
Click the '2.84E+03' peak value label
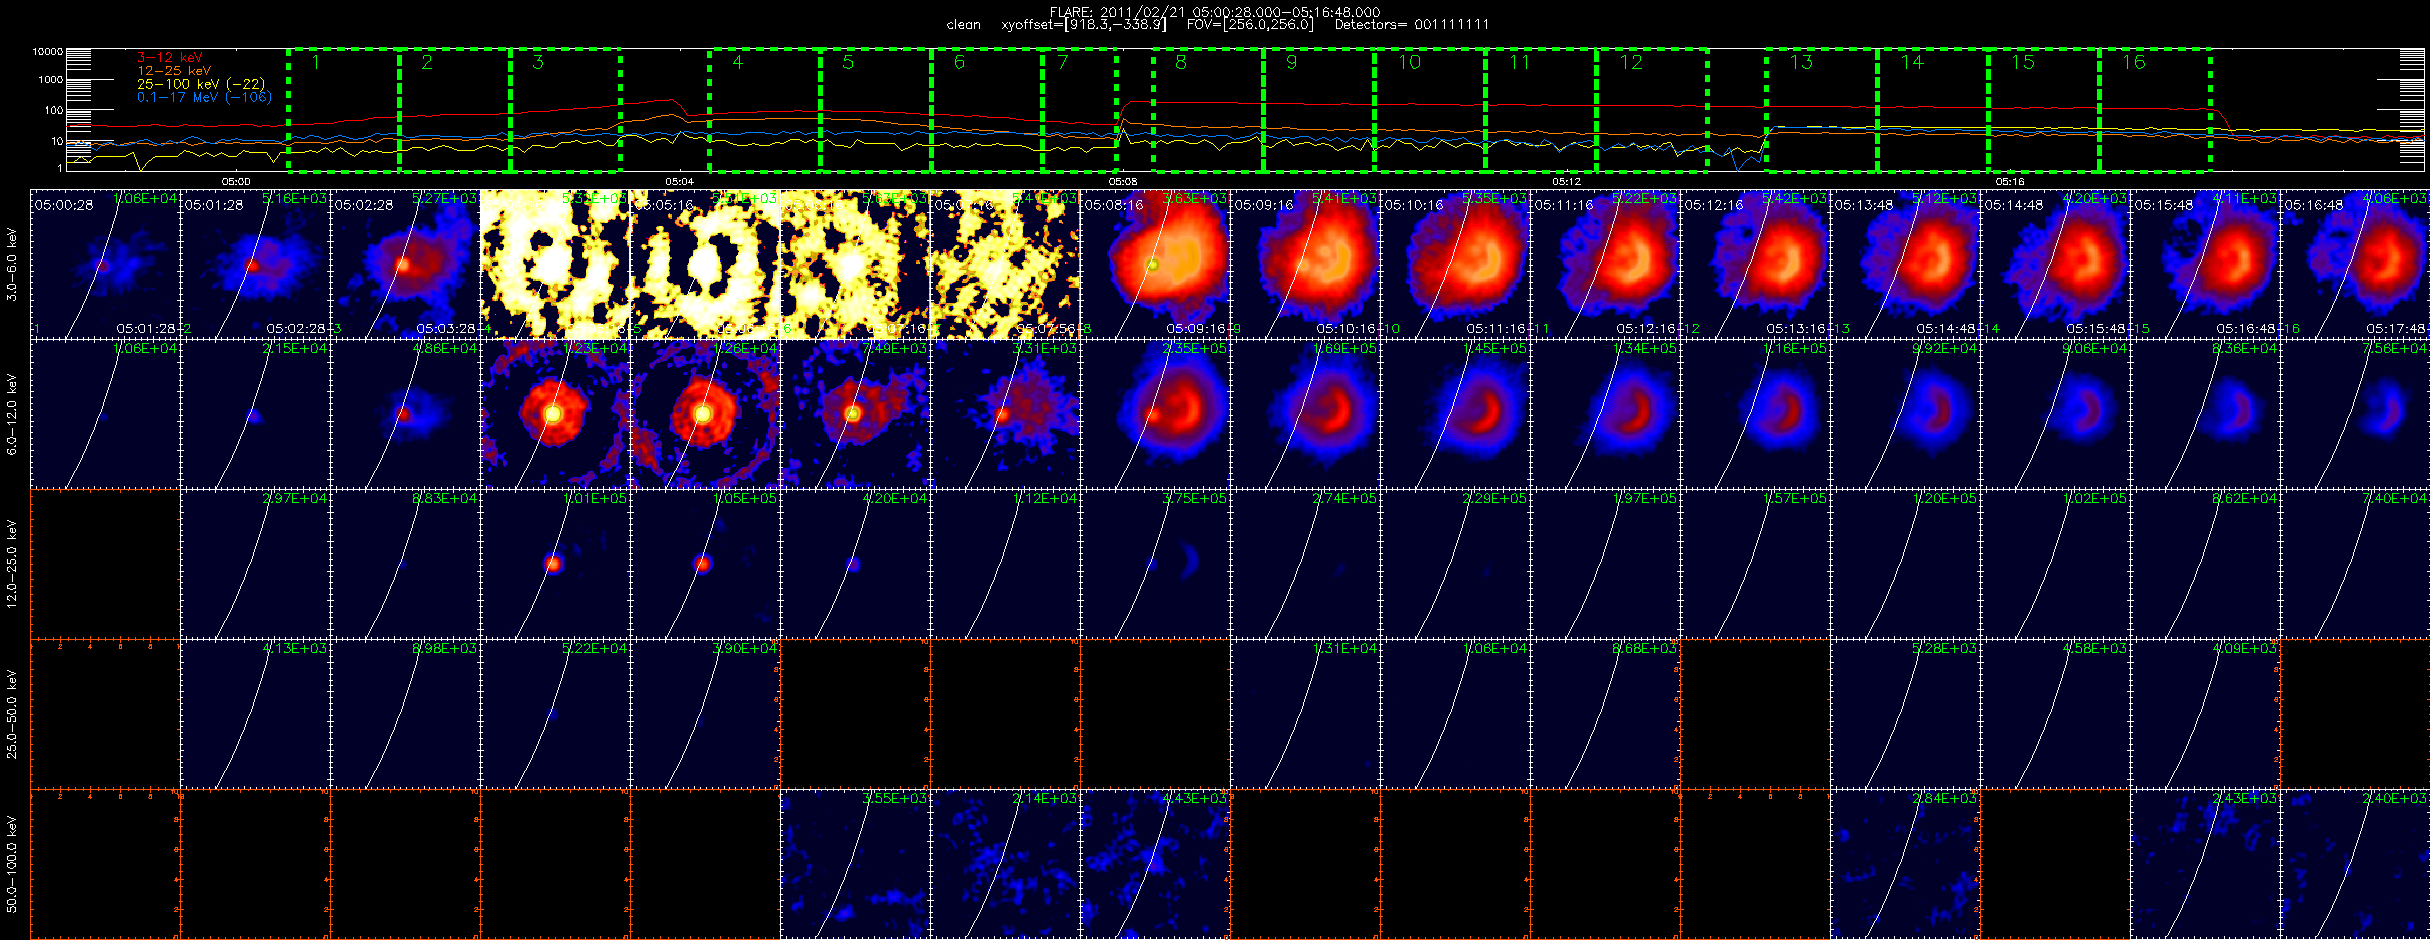[x=1945, y=799]
